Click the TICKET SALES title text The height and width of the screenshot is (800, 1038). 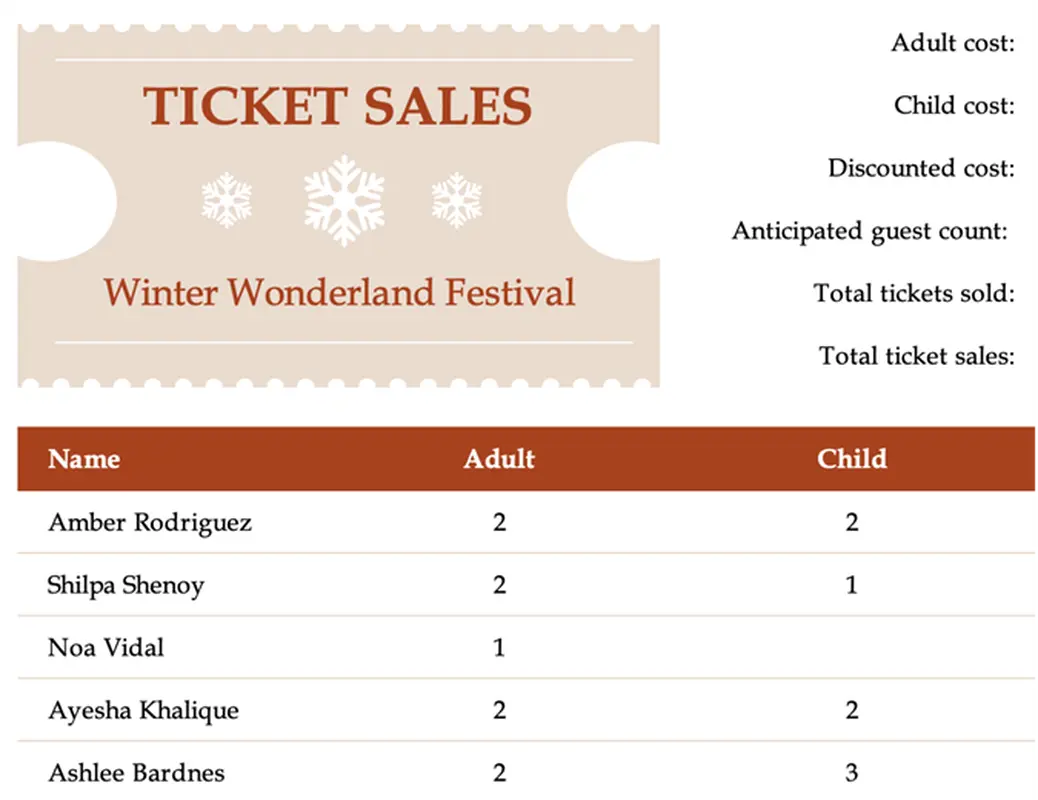coord(338,106)
